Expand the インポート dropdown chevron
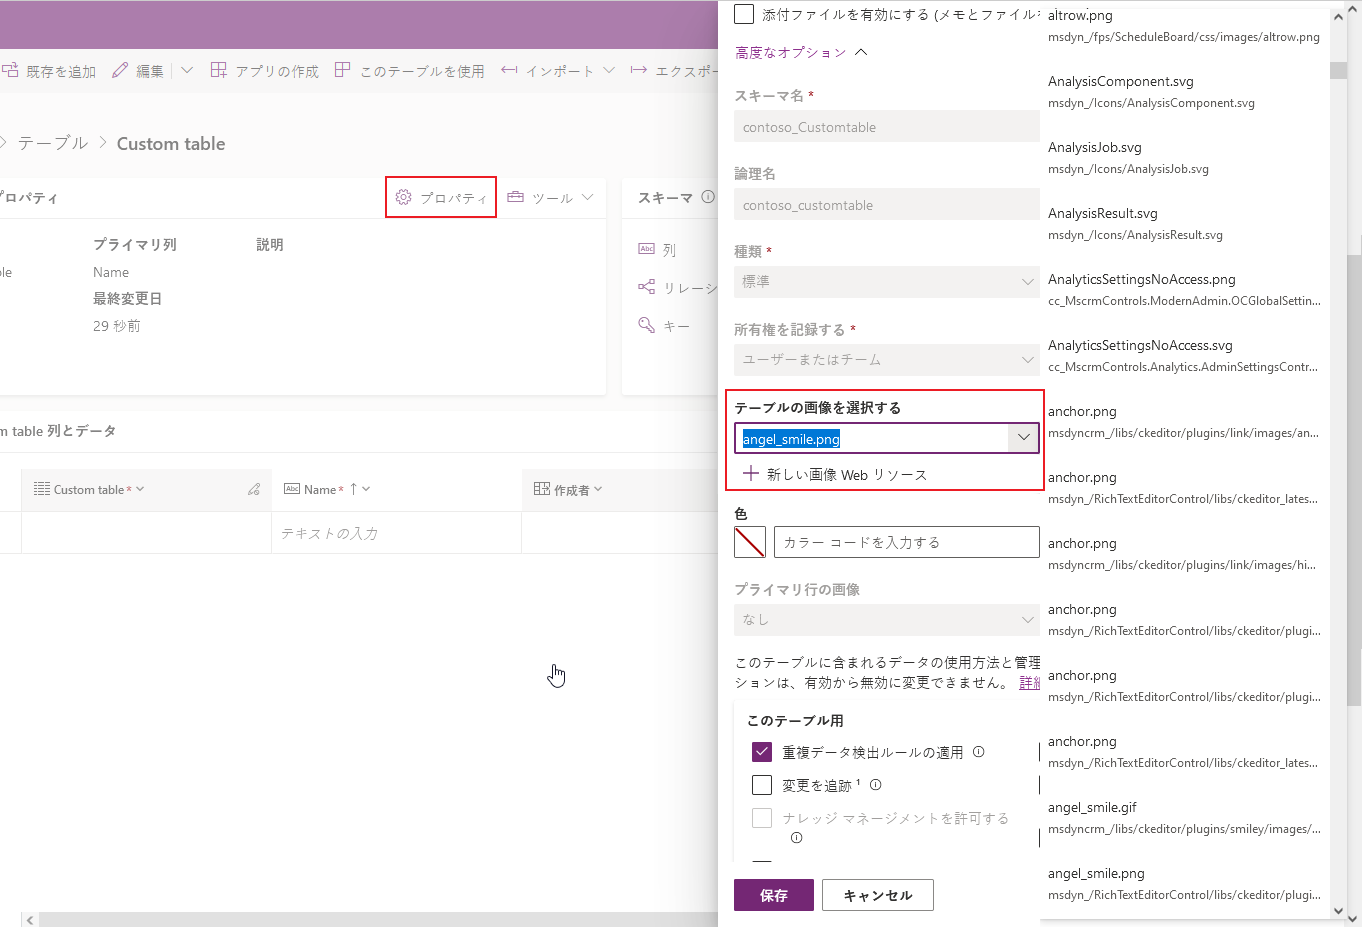Screen dimensions: 1362x927 click(609, 71)
